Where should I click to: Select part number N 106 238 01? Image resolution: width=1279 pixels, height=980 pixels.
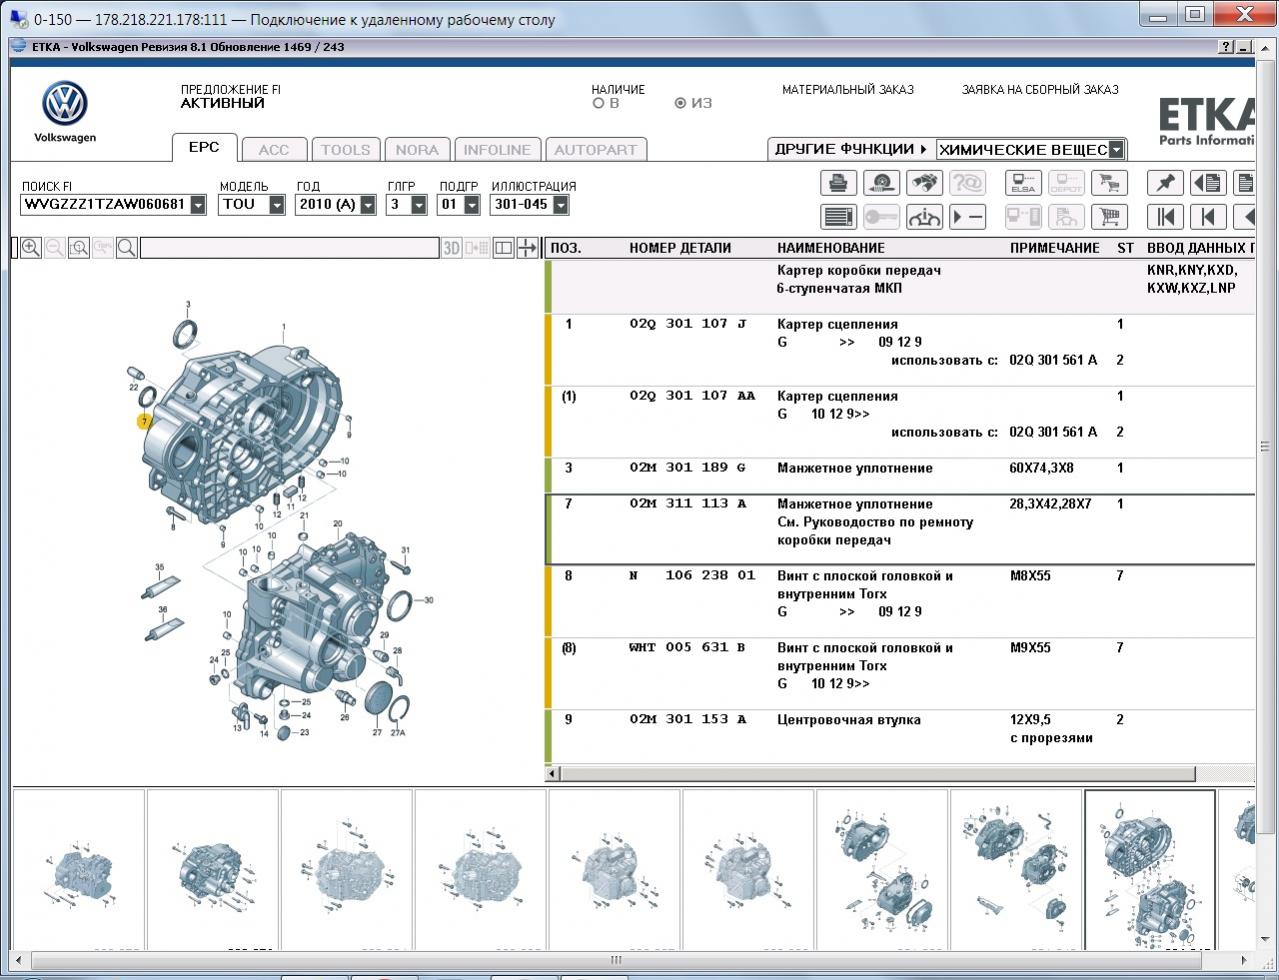pyautogui.click(x=692, y=576)
